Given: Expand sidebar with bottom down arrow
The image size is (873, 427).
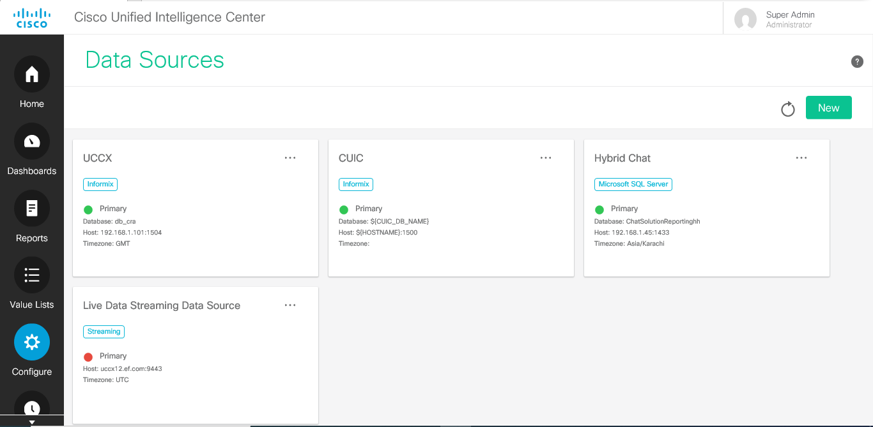Looking at the screenshot, I should [31, 422].
